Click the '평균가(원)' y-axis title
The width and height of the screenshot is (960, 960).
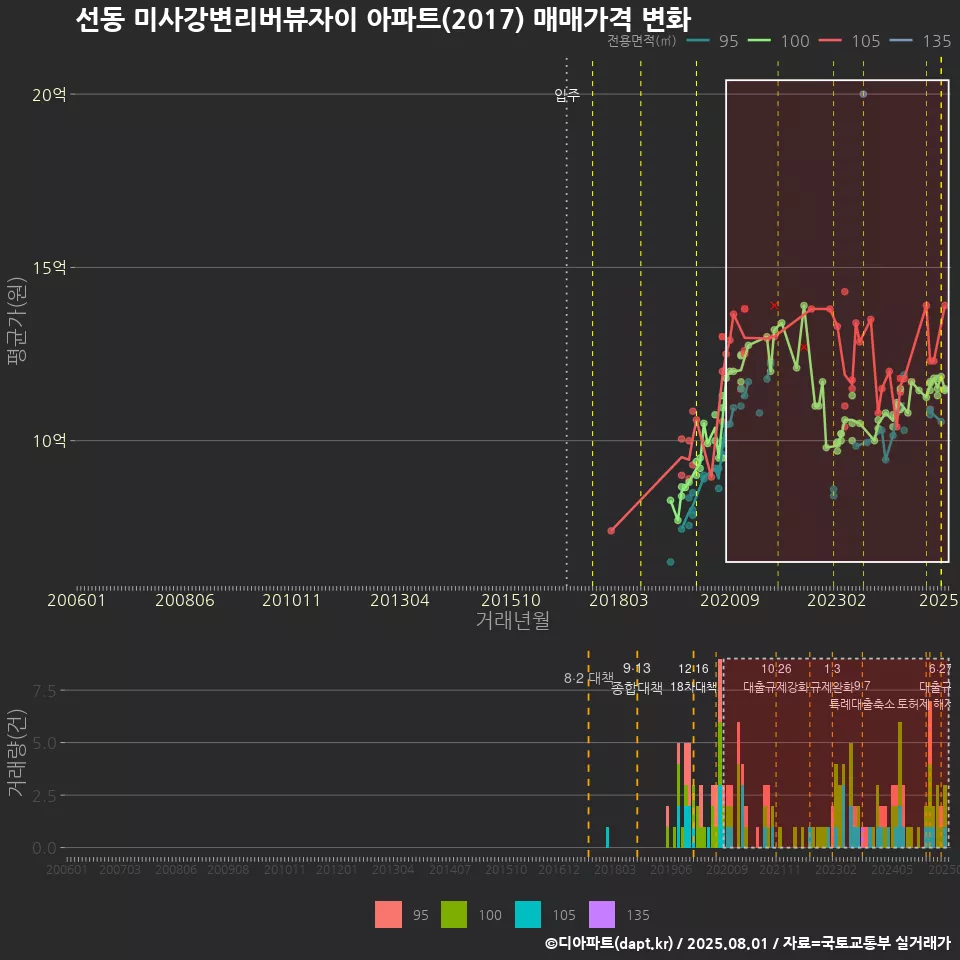coord(17,321)
